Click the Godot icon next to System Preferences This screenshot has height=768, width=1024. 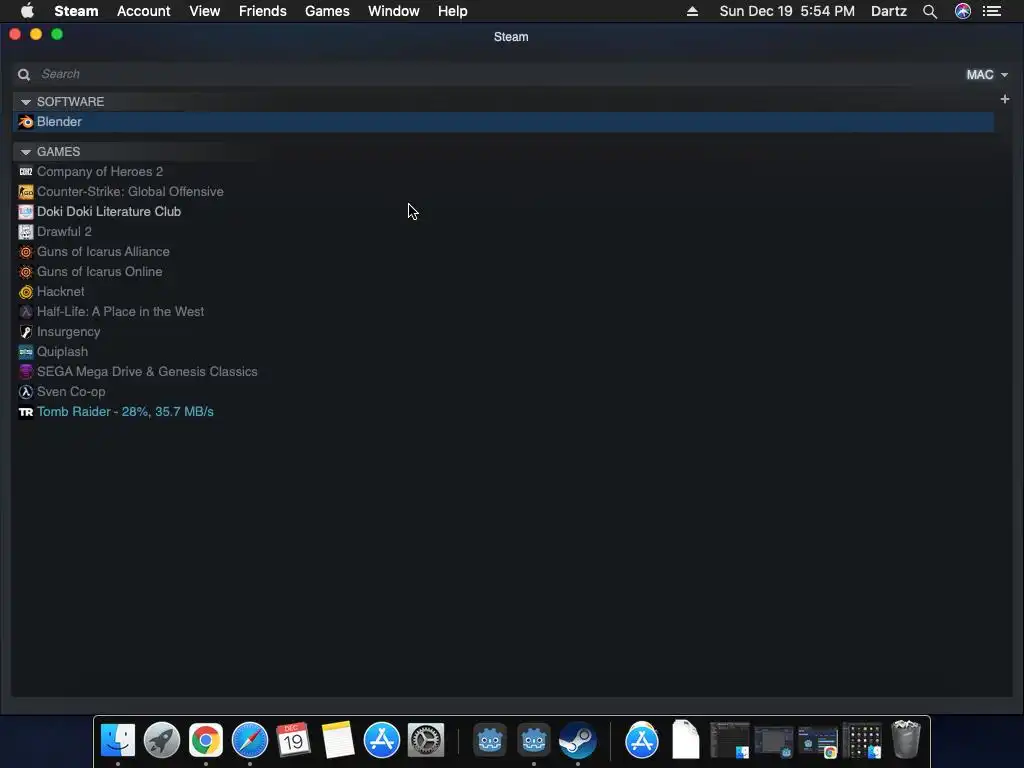click(x=490, y=740)
